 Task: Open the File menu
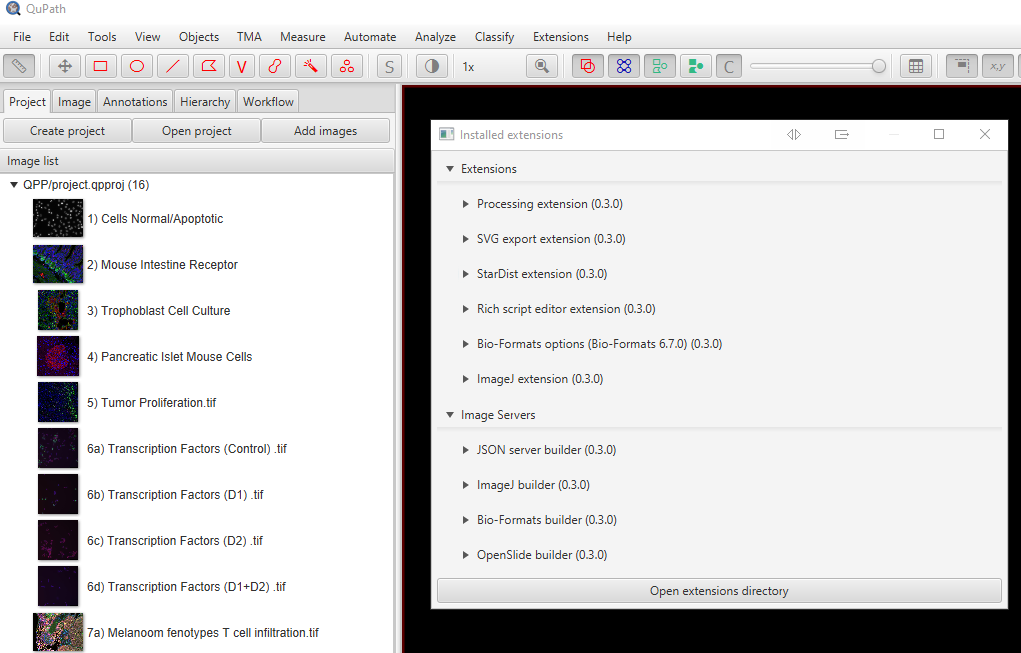click(21, 36)
